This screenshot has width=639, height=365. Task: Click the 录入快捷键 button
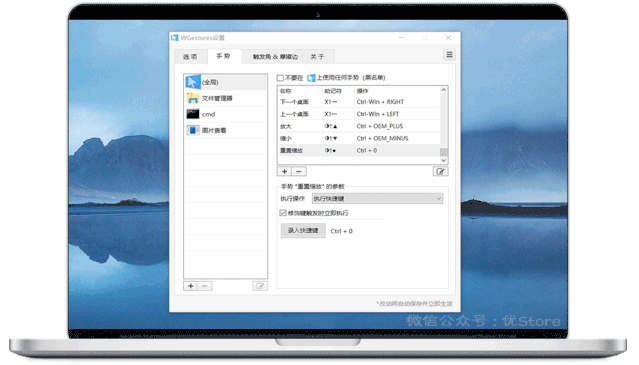click(x=303, y=231)
